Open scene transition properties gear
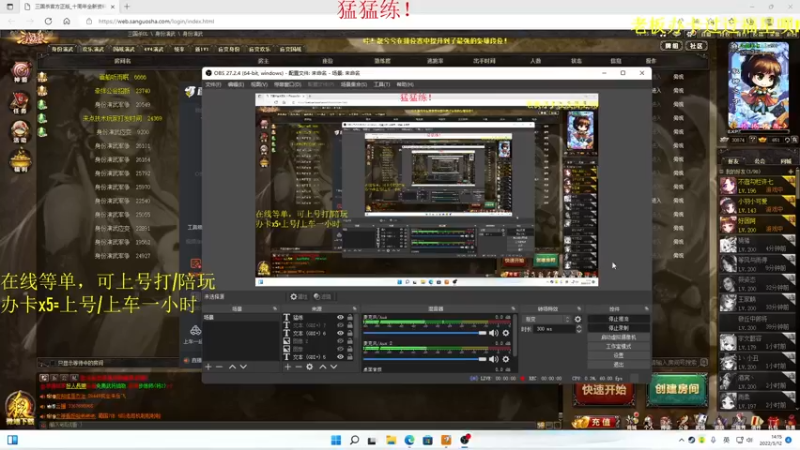This screenshot has height=450, width=800. pos(578,319)
